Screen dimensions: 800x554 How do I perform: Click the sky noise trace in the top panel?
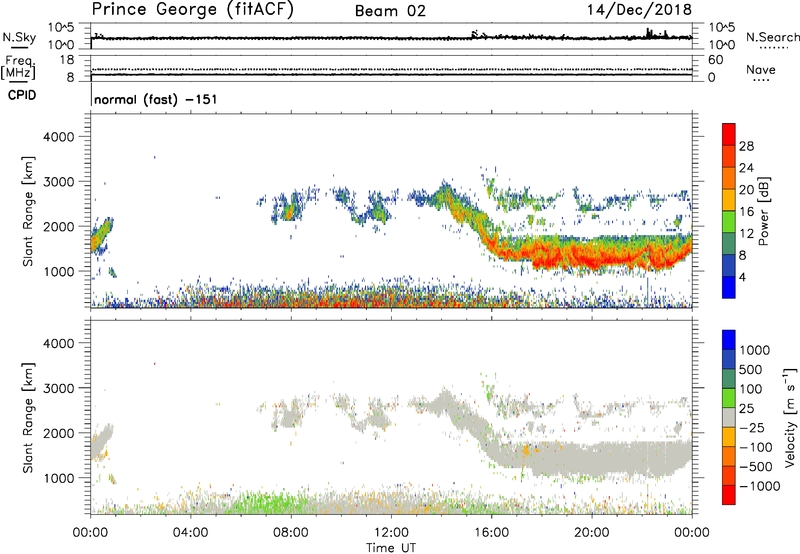point(391,38)
